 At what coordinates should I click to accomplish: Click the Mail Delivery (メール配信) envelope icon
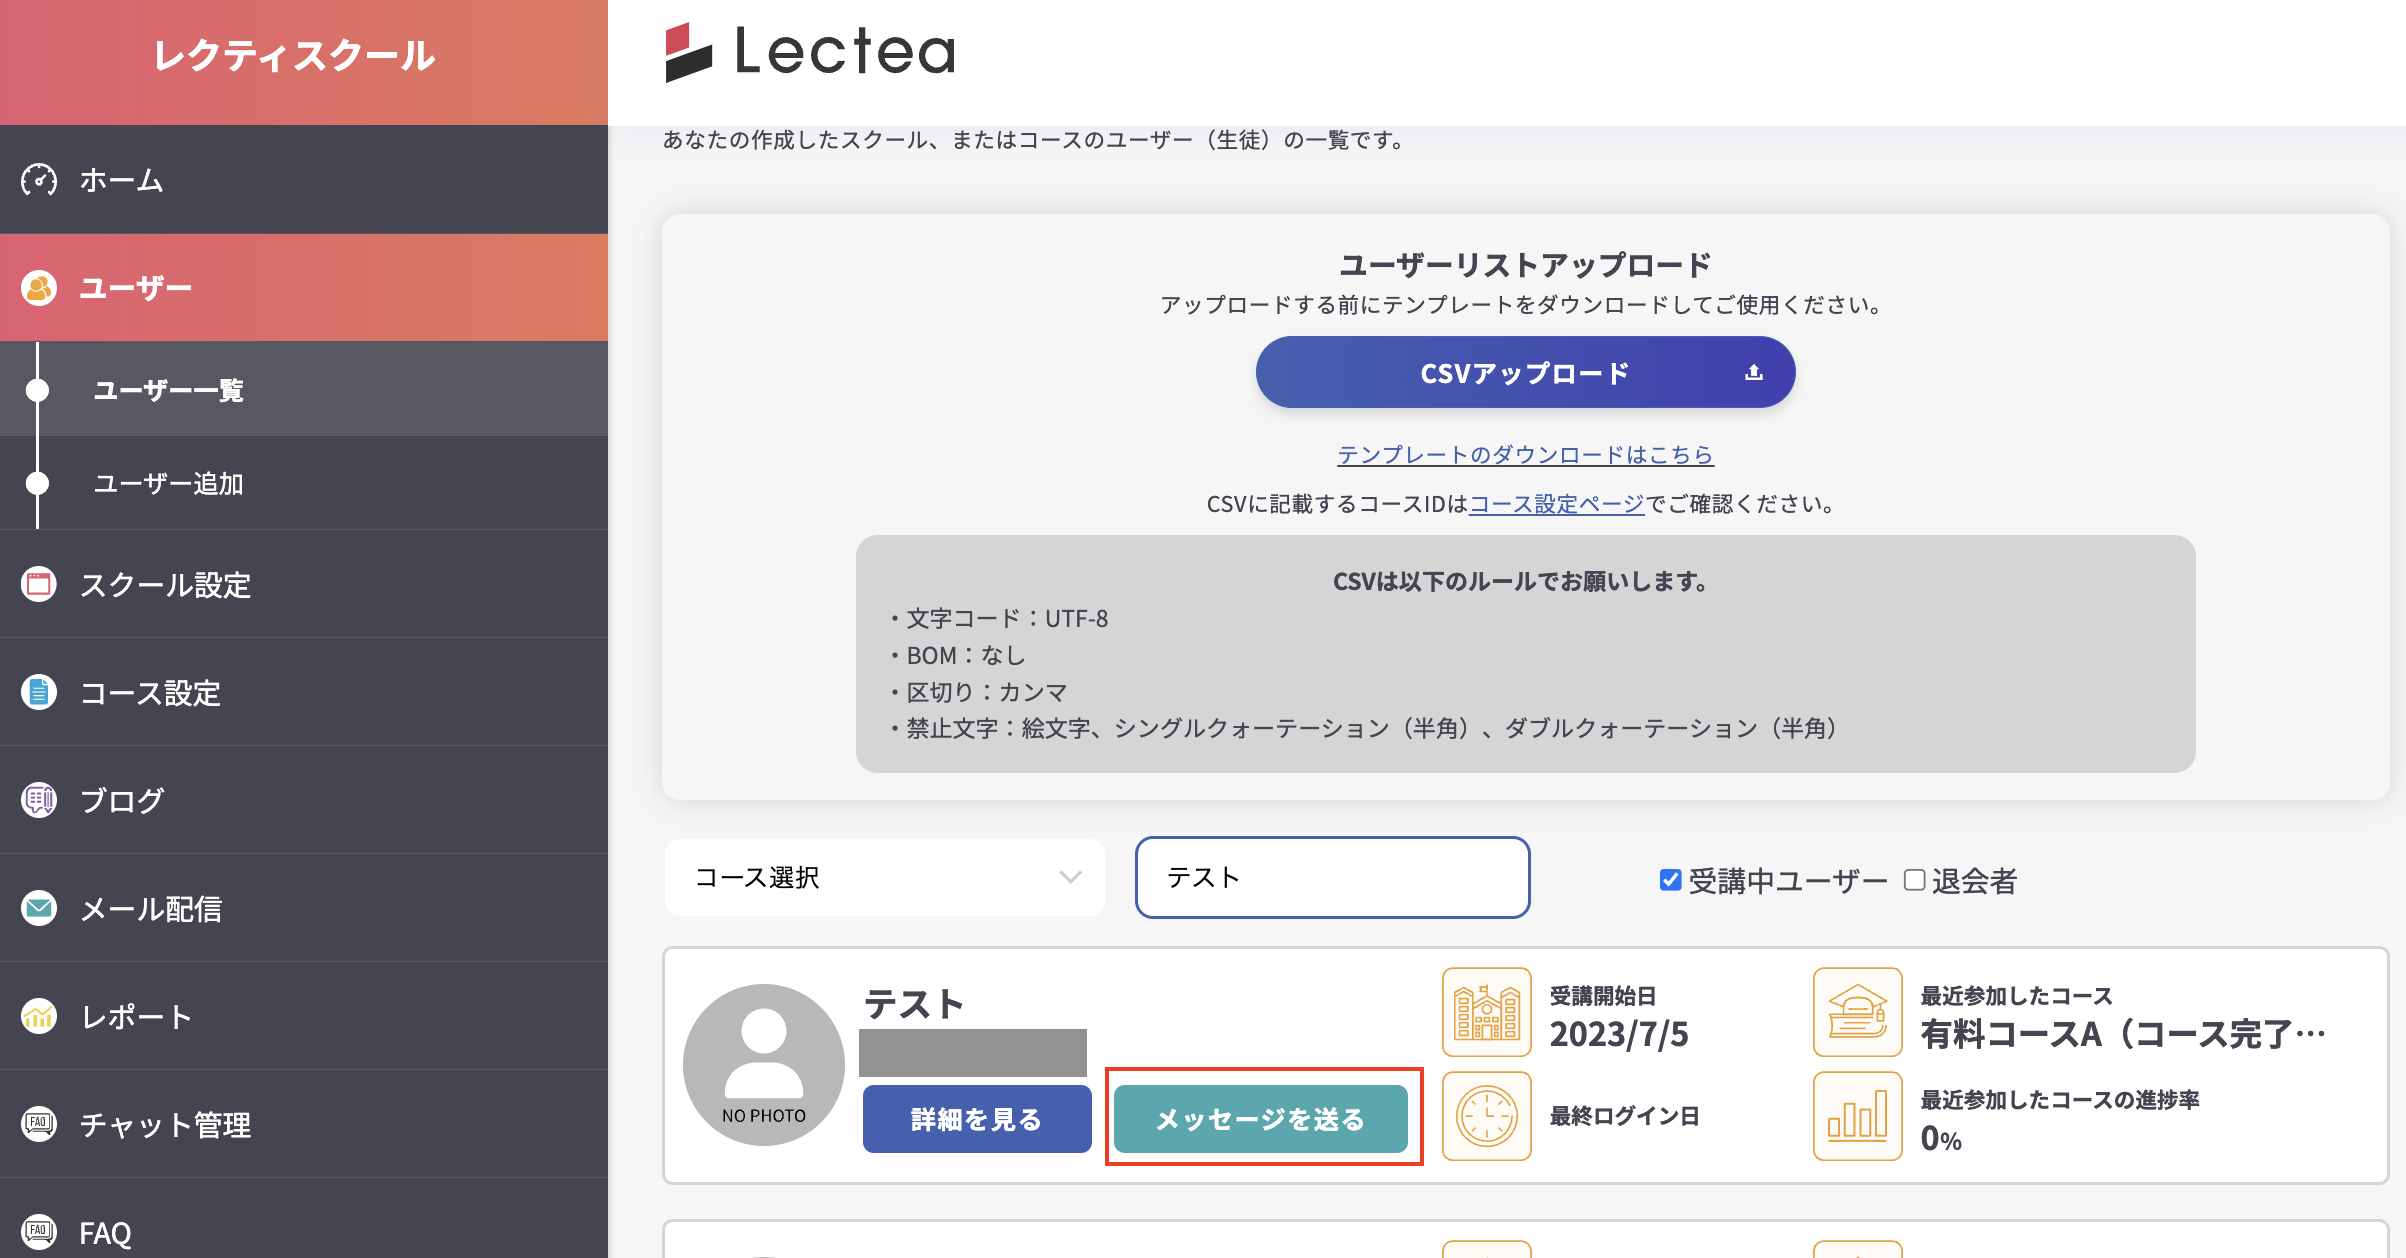click(39, 908)
